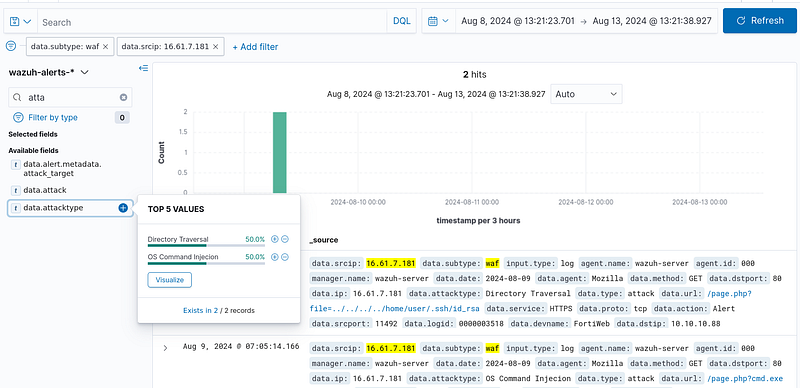
Task: Add data.attacktype field as column
Action: tap(123, 208)
